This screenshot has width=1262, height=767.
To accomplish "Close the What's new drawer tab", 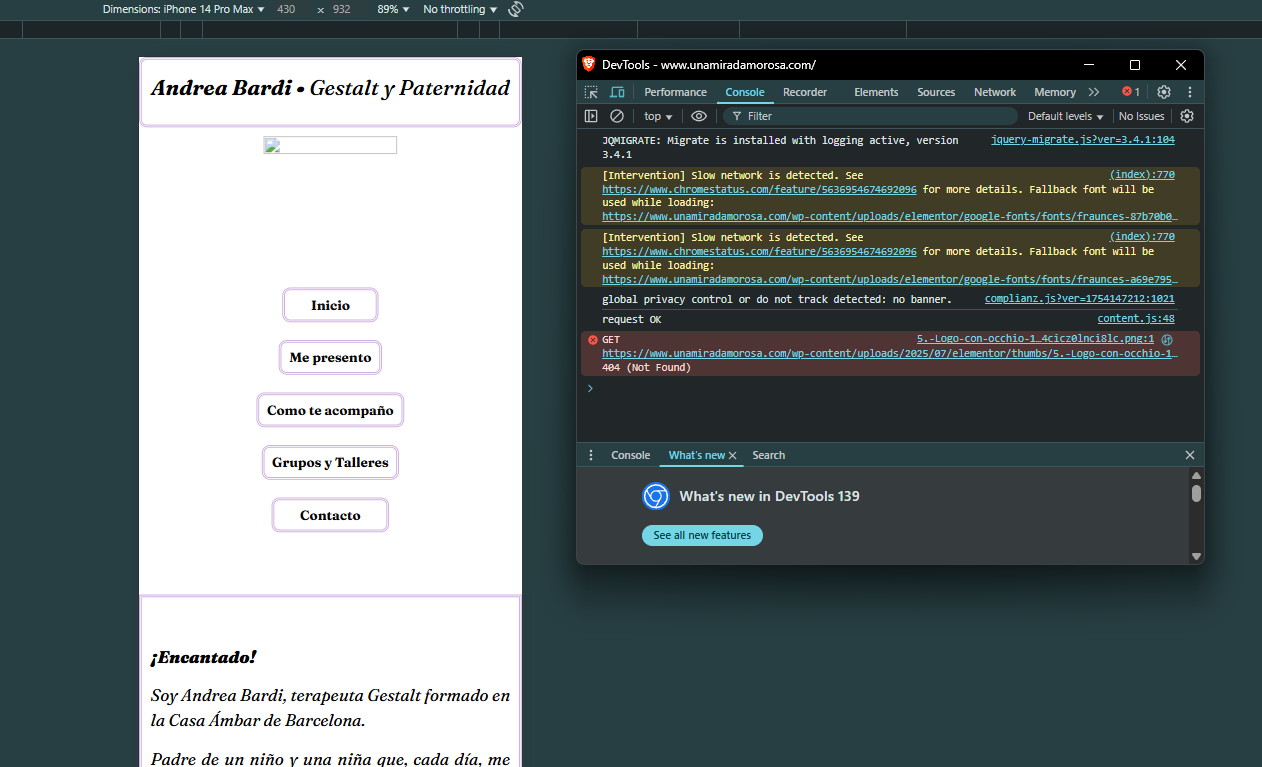I will click(733, 456).
